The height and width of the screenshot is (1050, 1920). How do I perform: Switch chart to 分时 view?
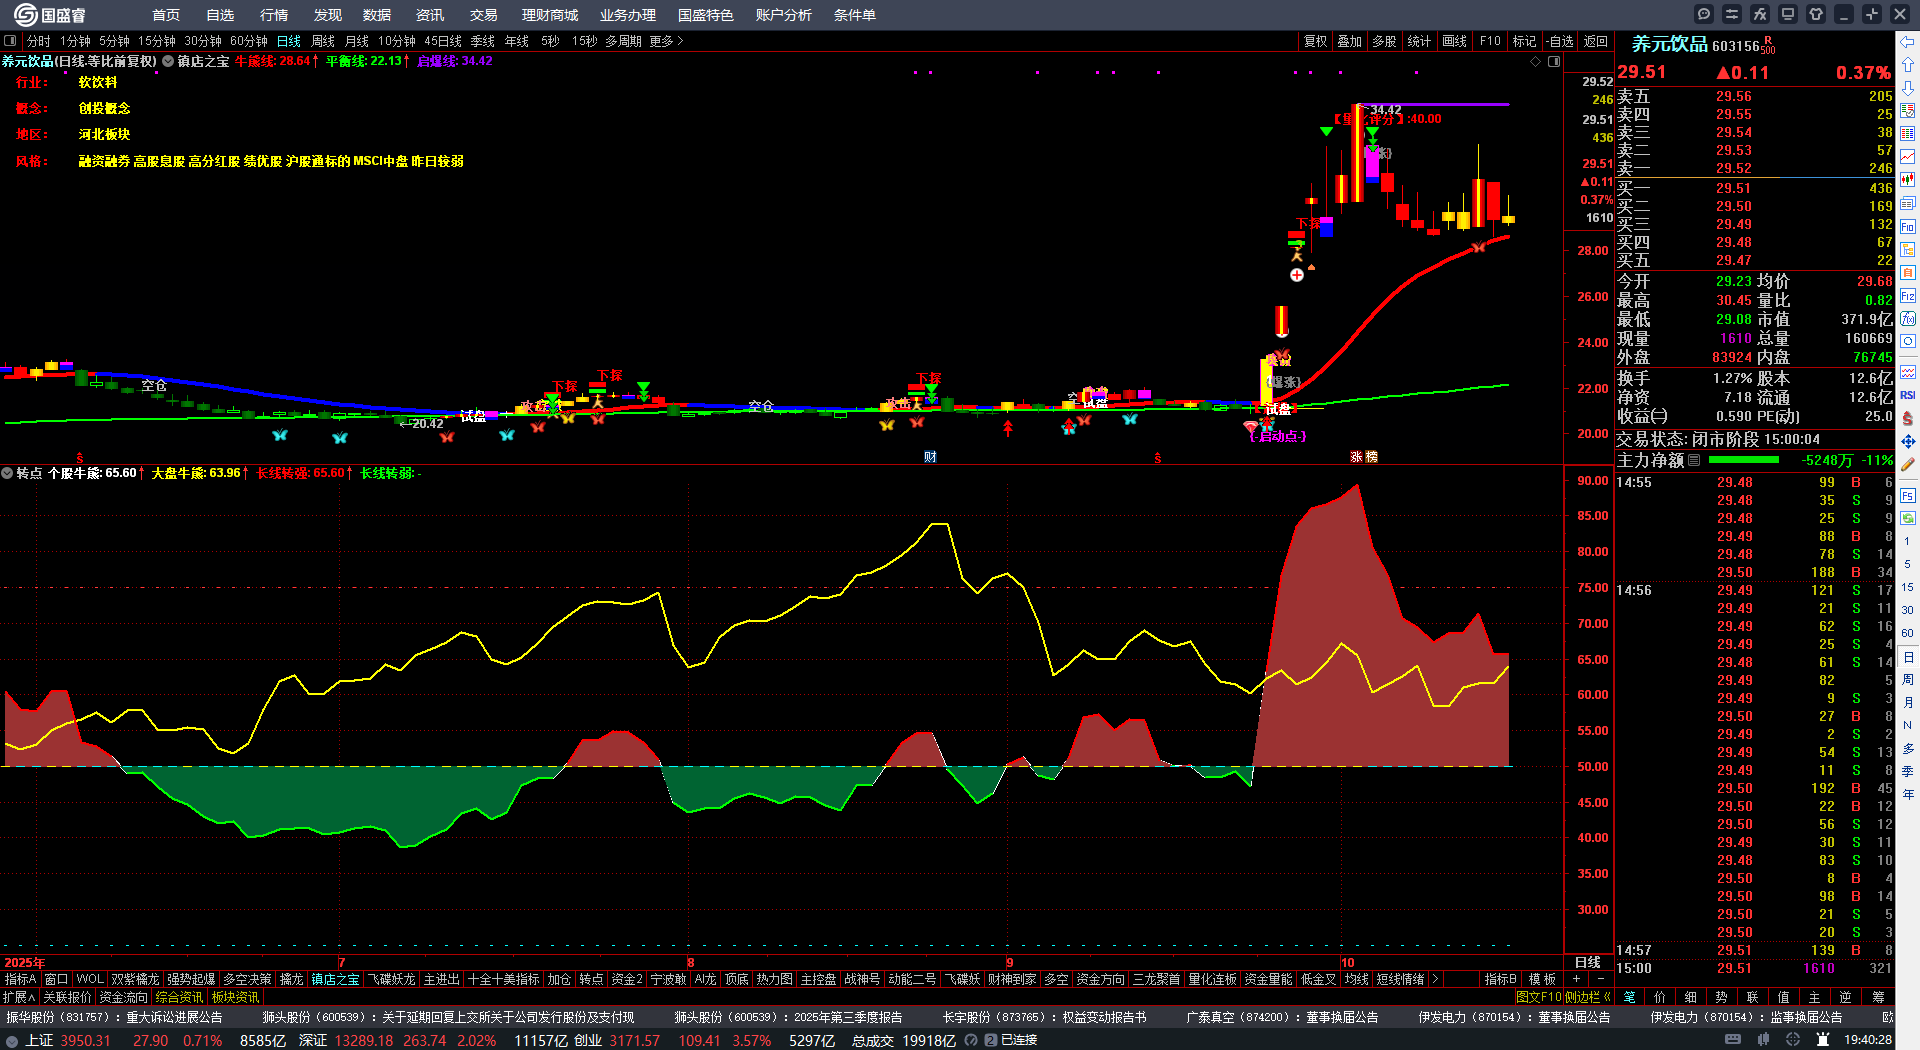pos(38,41)
